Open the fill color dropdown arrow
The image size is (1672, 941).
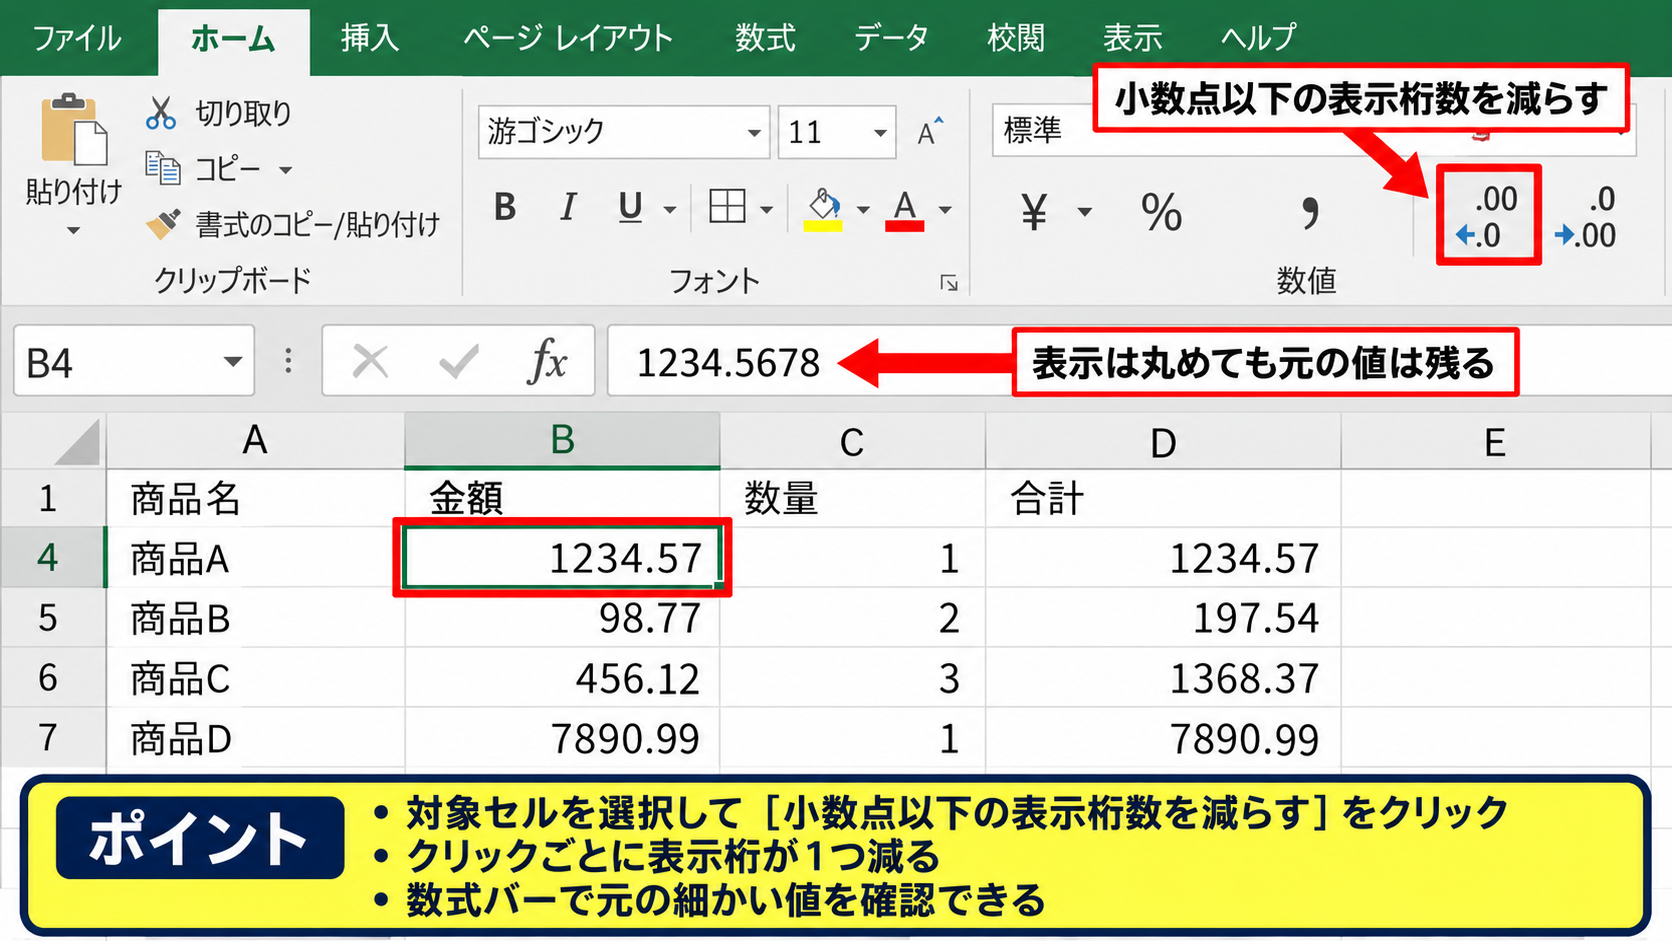863,209
